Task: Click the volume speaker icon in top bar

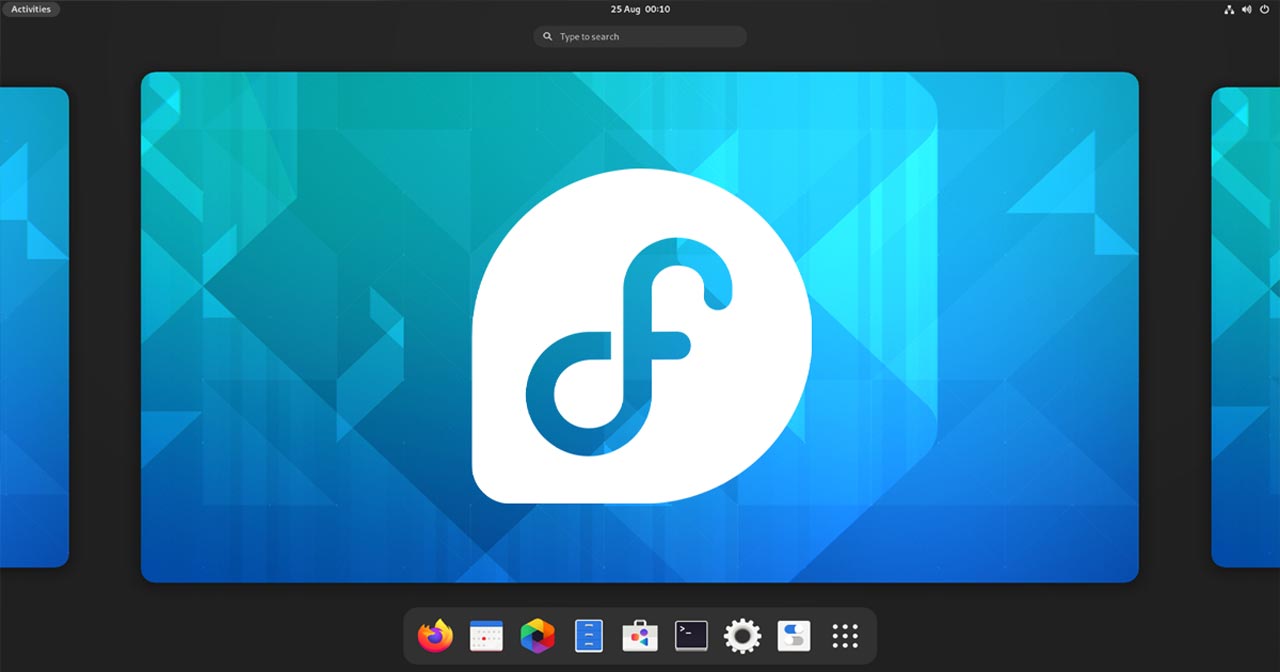Action: [x=1247, y=9]
